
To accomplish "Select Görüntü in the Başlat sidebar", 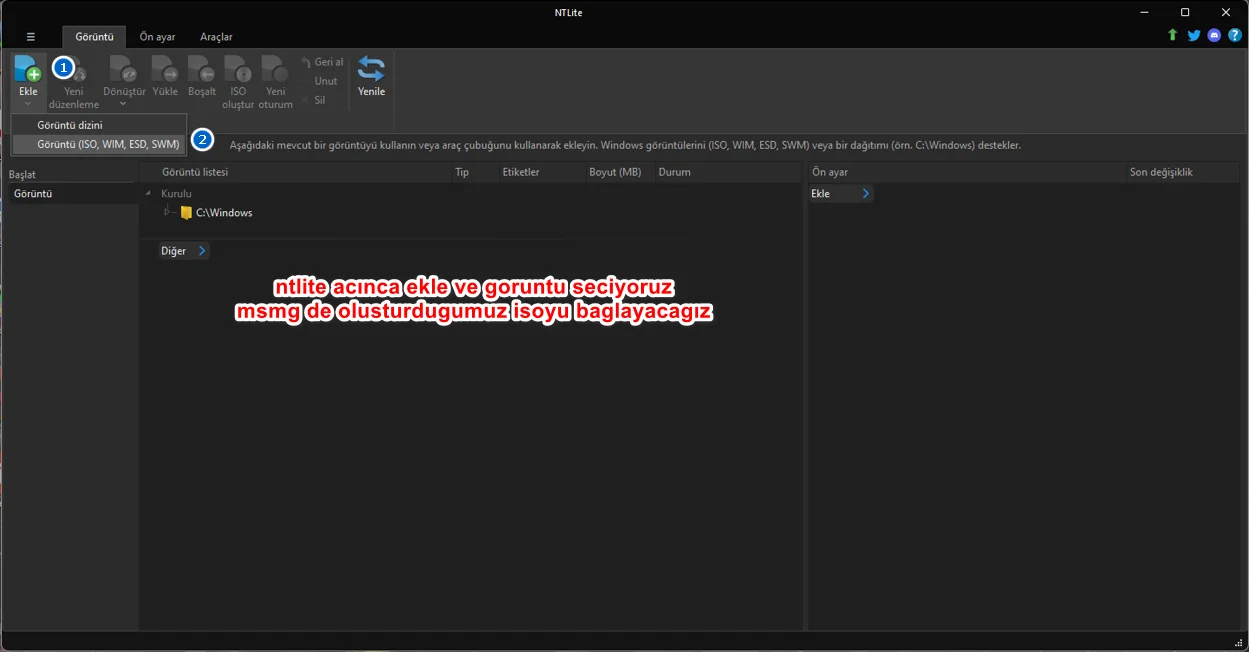I will coord(71,194).
